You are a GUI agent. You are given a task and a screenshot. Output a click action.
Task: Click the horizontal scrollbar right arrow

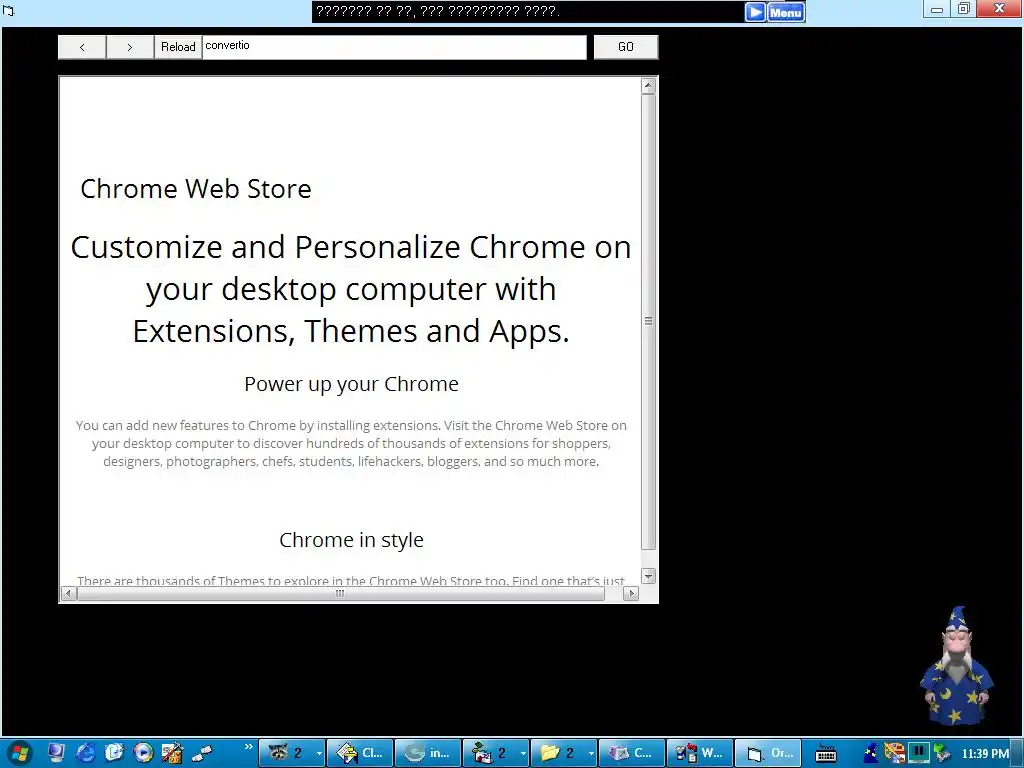631,594
